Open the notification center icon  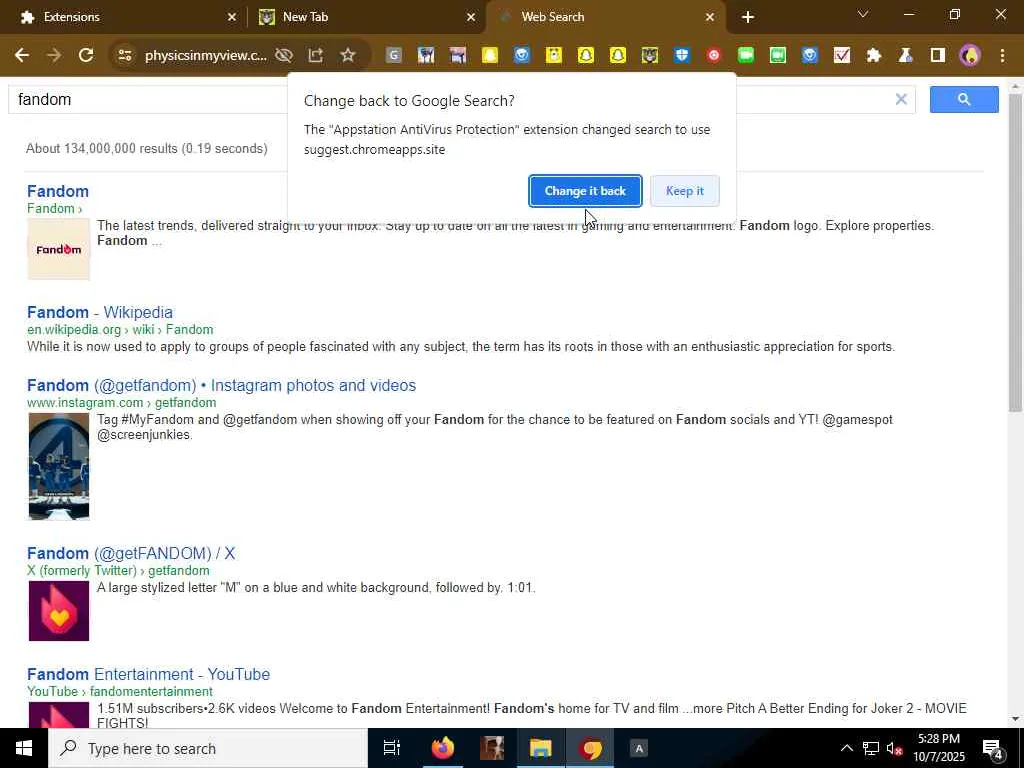993,748
